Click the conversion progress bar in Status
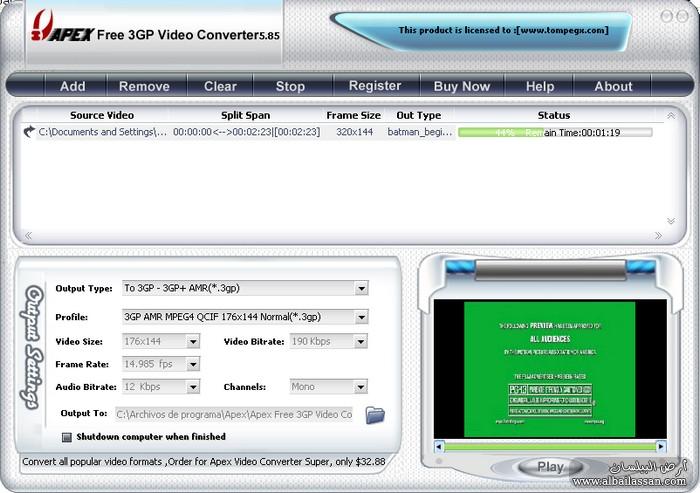 click(x=555, y=133)
